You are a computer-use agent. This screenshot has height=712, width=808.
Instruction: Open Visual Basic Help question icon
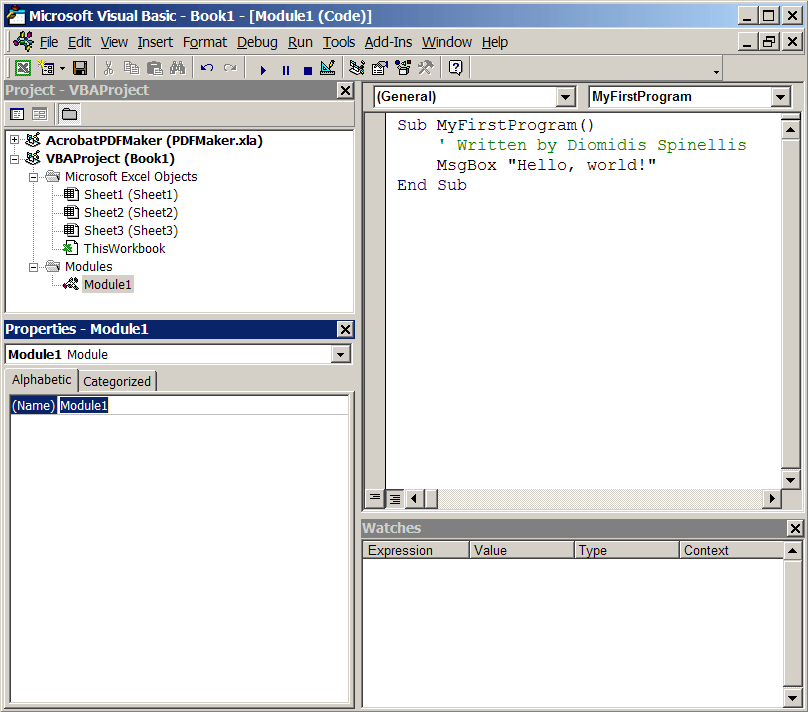456,68
